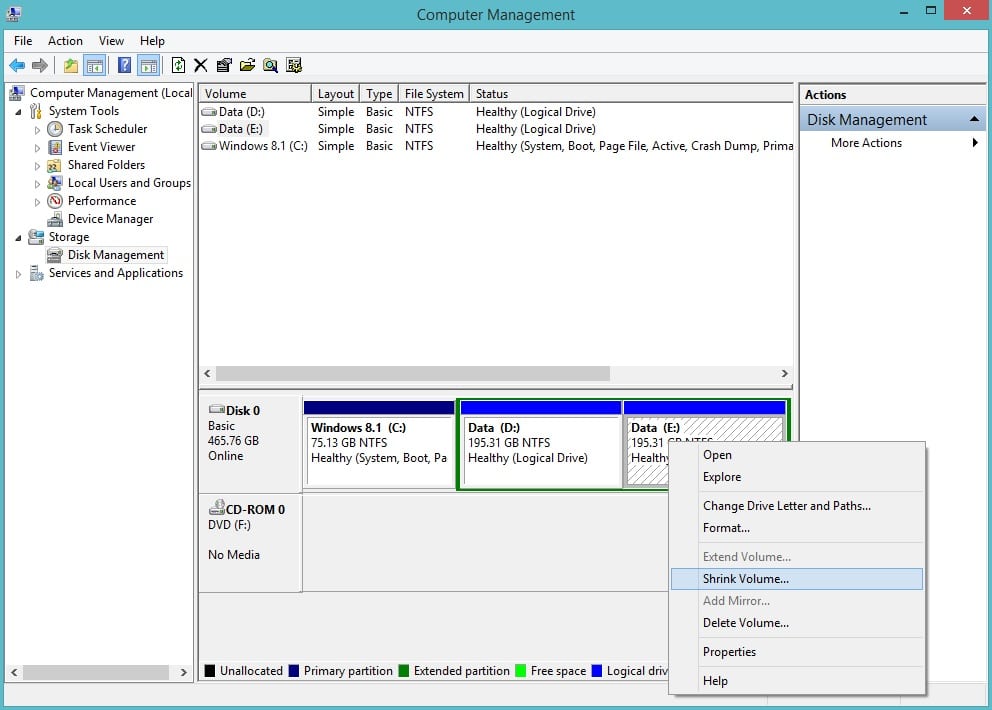This screenshot has width=992, height=710.
Task: Expand Services and Applications arrow
Action: [x=18, y=274]
